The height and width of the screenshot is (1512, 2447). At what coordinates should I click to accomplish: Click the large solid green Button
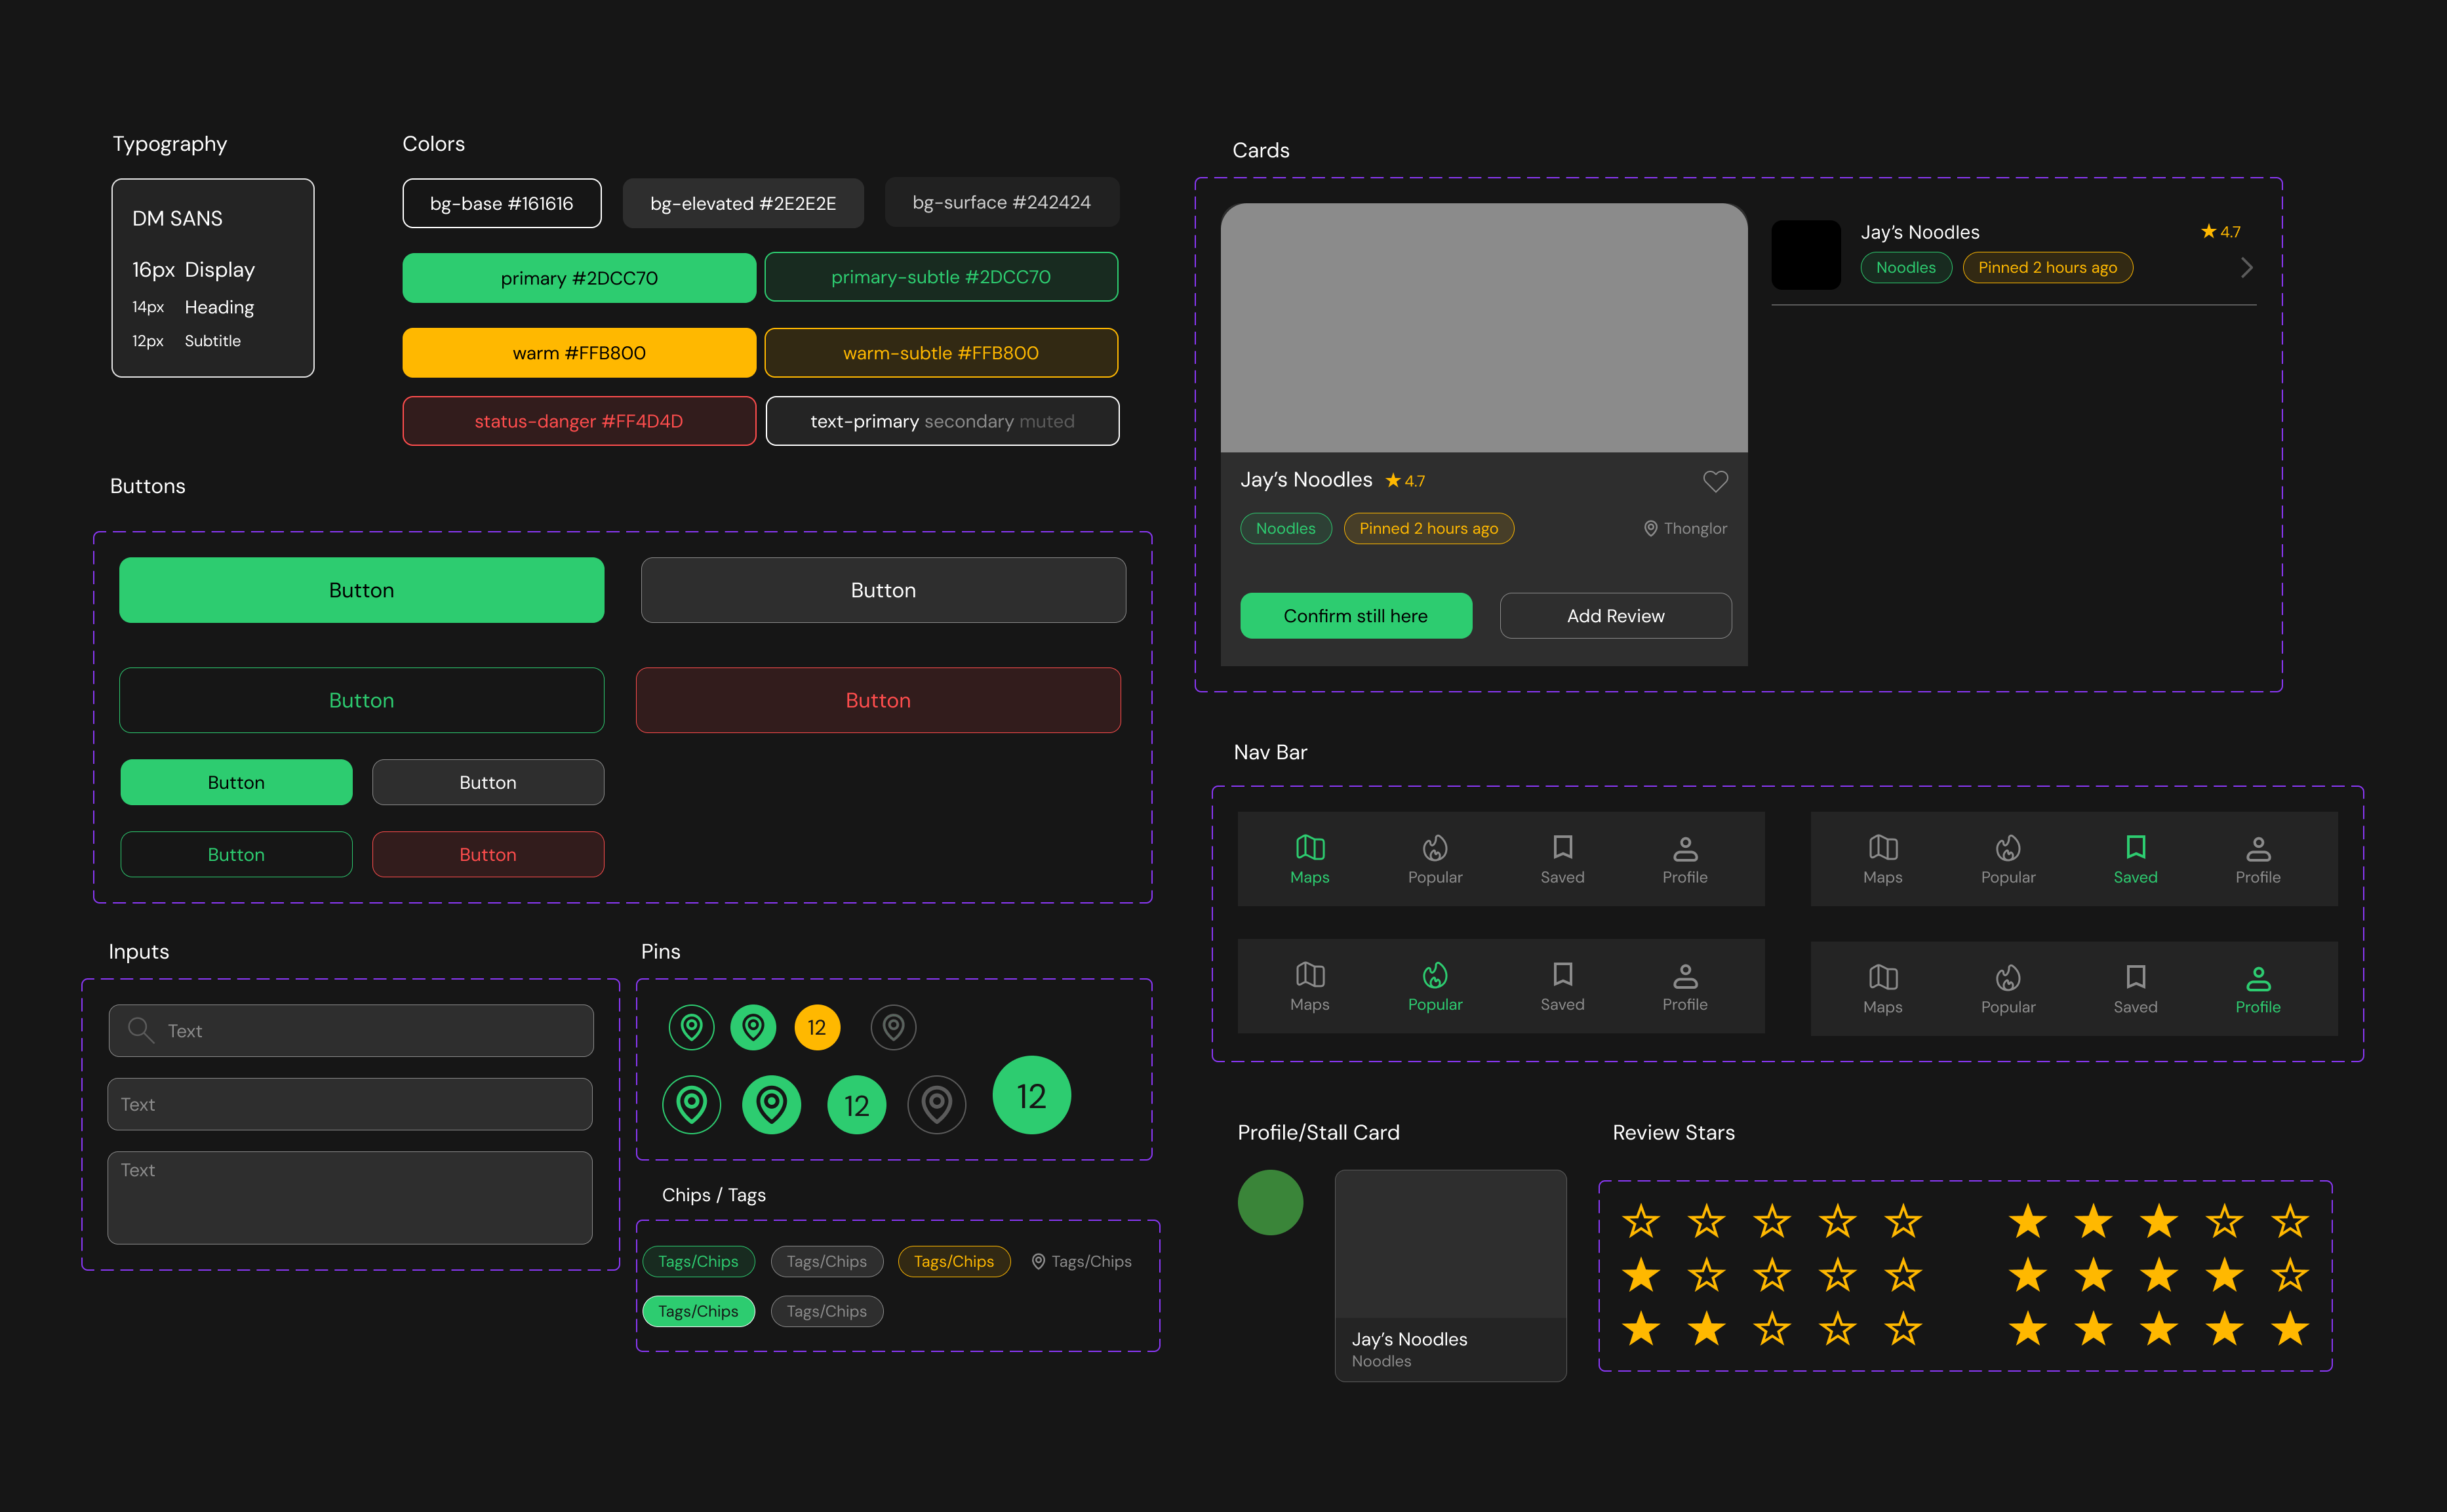pos(361,590)
